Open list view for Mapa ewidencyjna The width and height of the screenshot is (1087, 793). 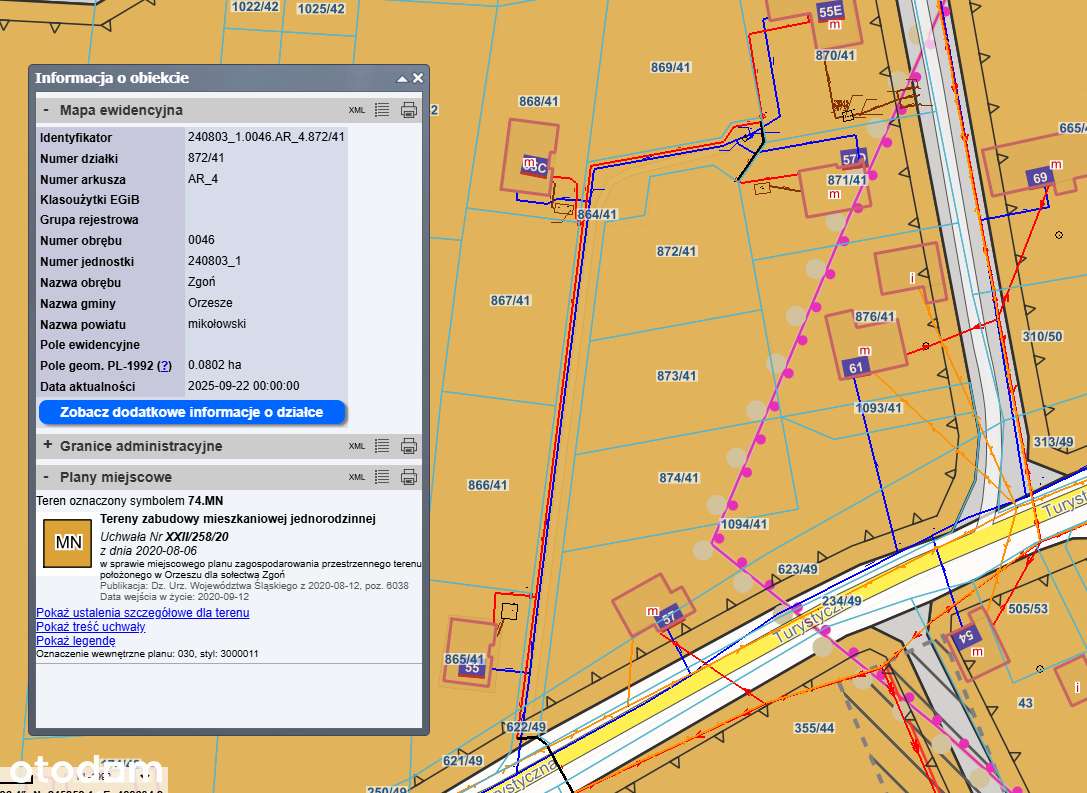point(382,110)
